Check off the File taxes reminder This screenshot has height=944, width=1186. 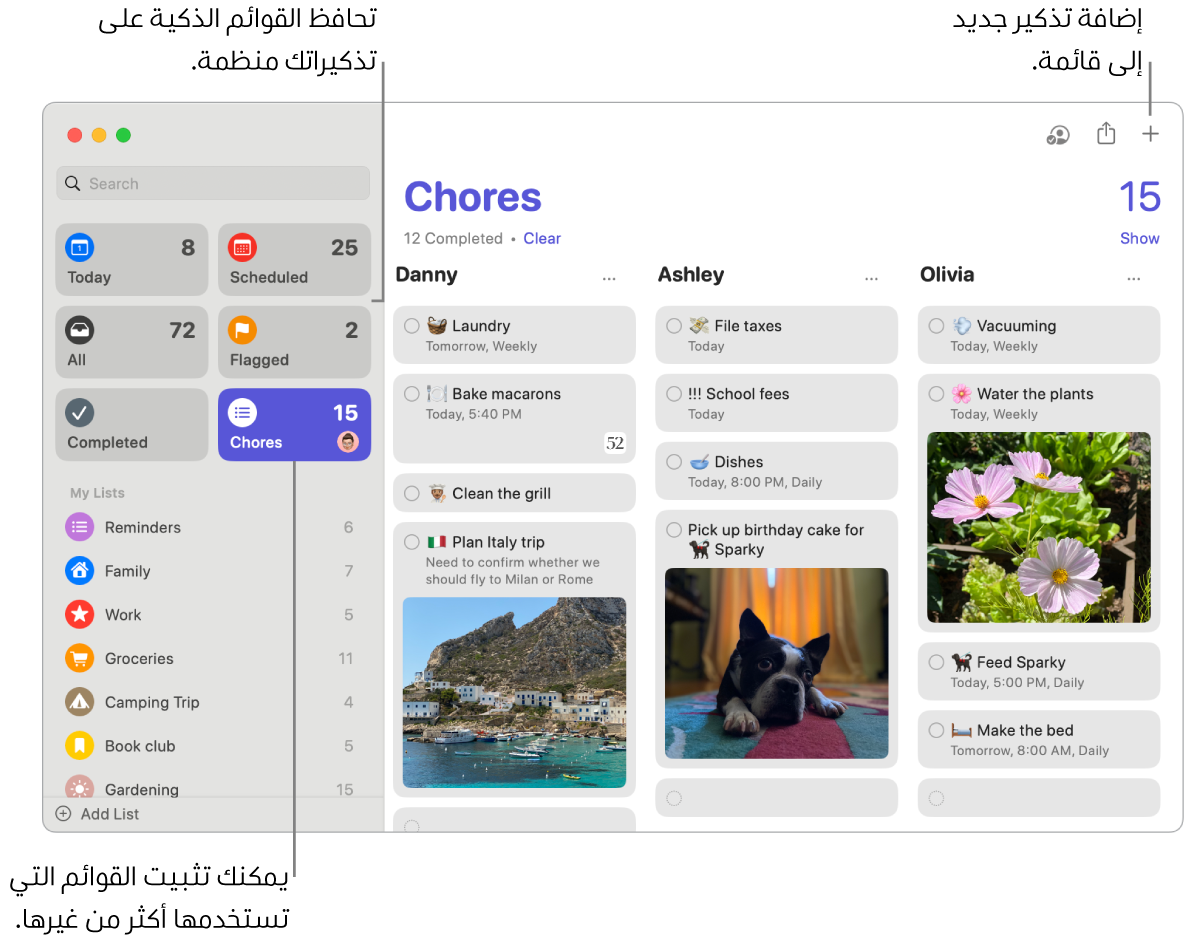673,325
